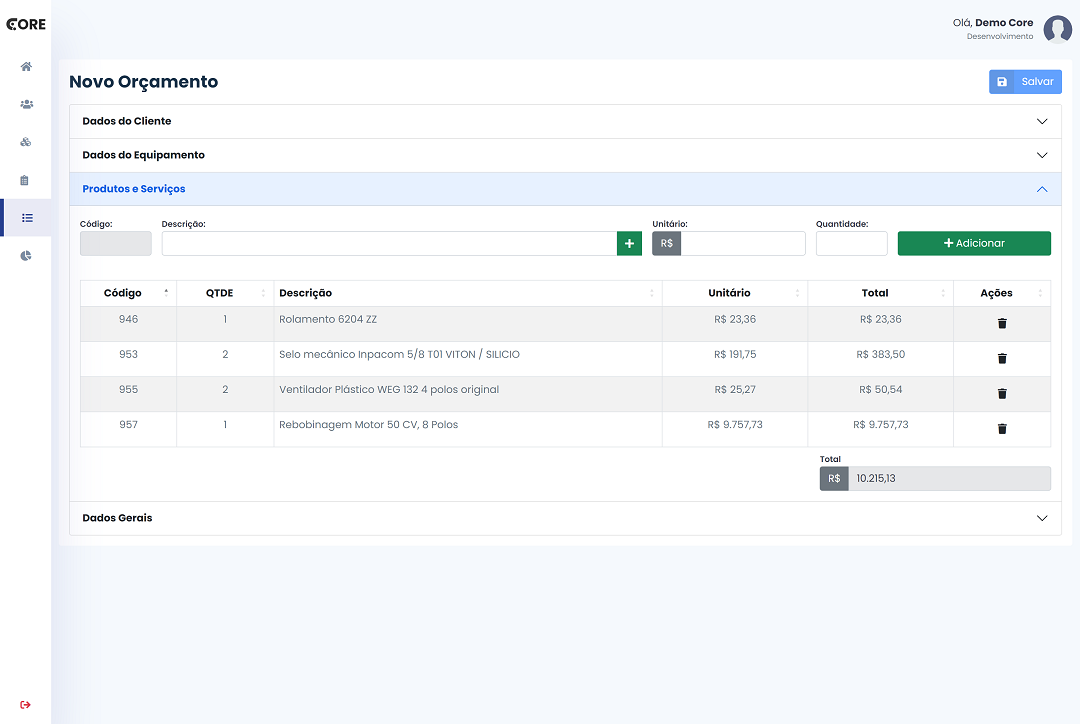Click the Total value field 10.215,13
Screen dimensions: 1080x724
[x=949, y=478]
